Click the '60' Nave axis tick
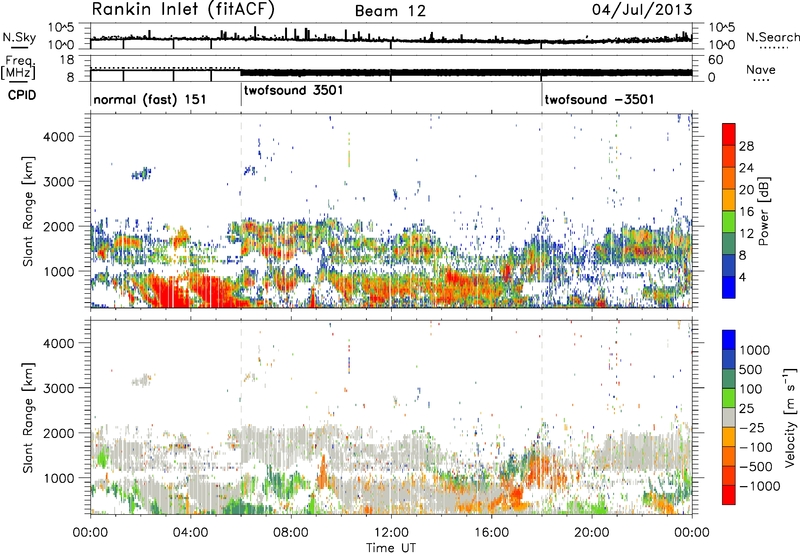This screenshot has height=554, width=800. (715, 60)
